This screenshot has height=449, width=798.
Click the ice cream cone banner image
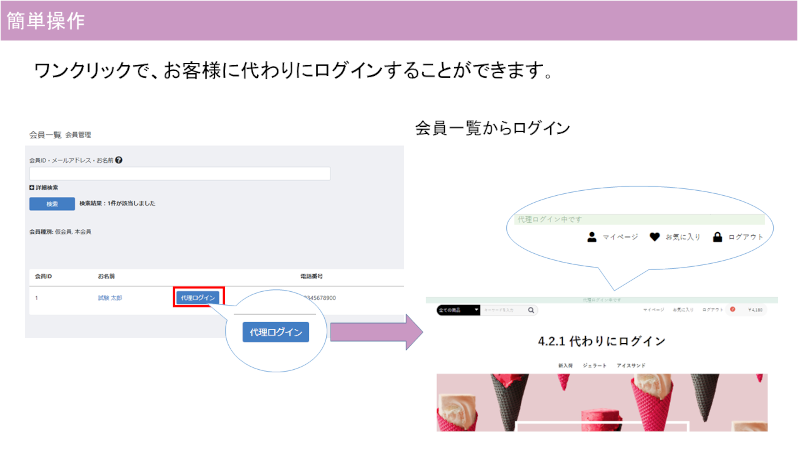click(x=600, y=403)
